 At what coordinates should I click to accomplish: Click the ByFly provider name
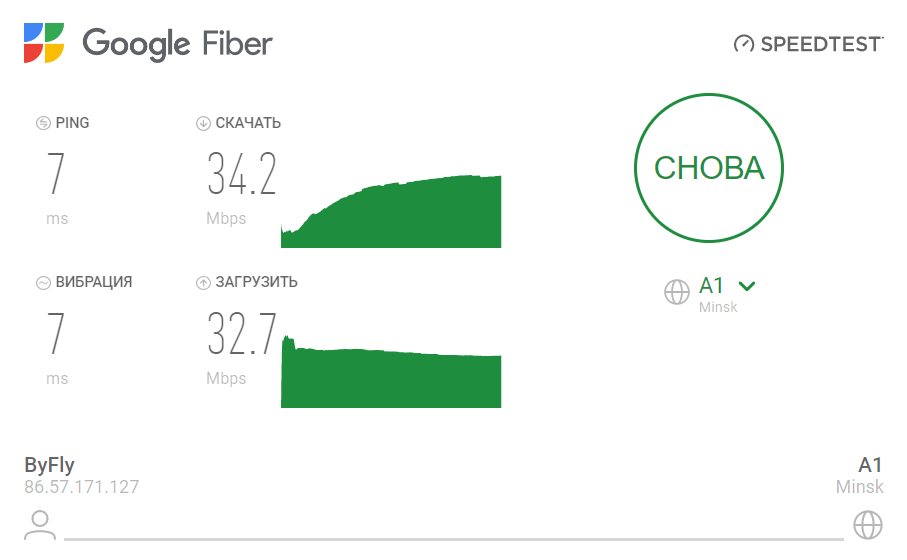49,465
